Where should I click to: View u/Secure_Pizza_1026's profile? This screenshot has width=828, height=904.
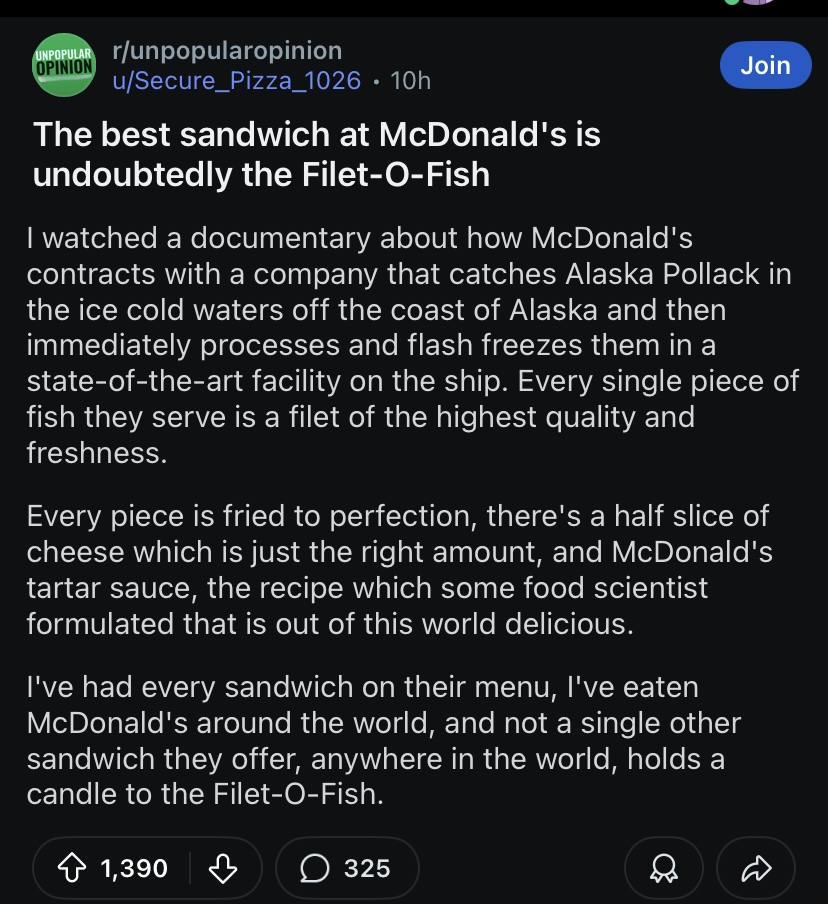(x=236, y=80)
